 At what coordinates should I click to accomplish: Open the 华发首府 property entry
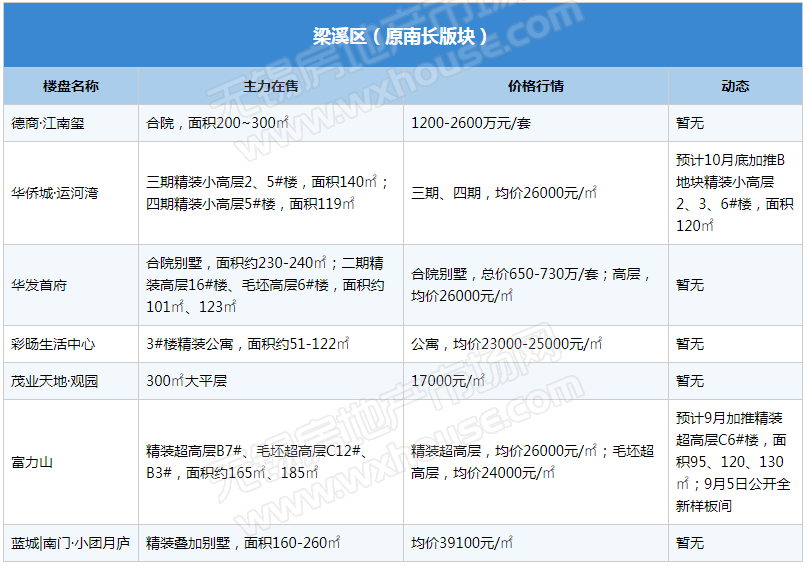point(39,285)
